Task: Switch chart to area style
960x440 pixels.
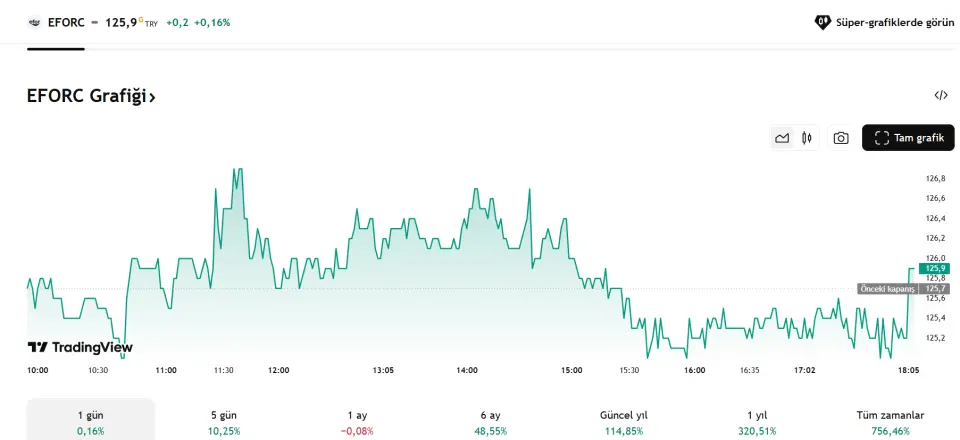Action: (x=782, y=138)
